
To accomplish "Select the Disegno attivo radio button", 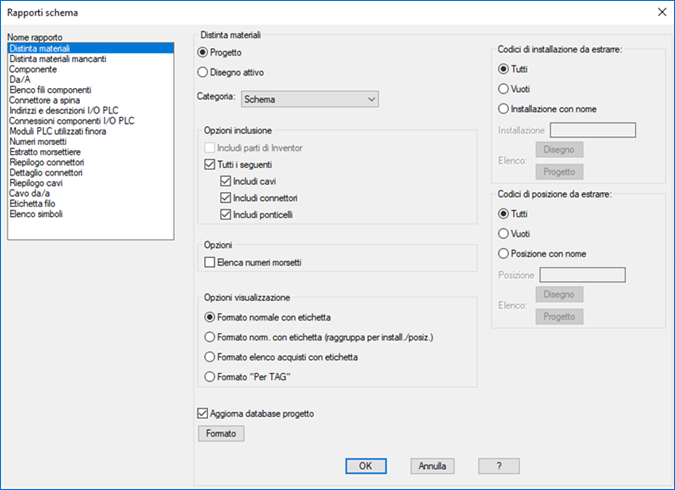I will pos(205,72).
